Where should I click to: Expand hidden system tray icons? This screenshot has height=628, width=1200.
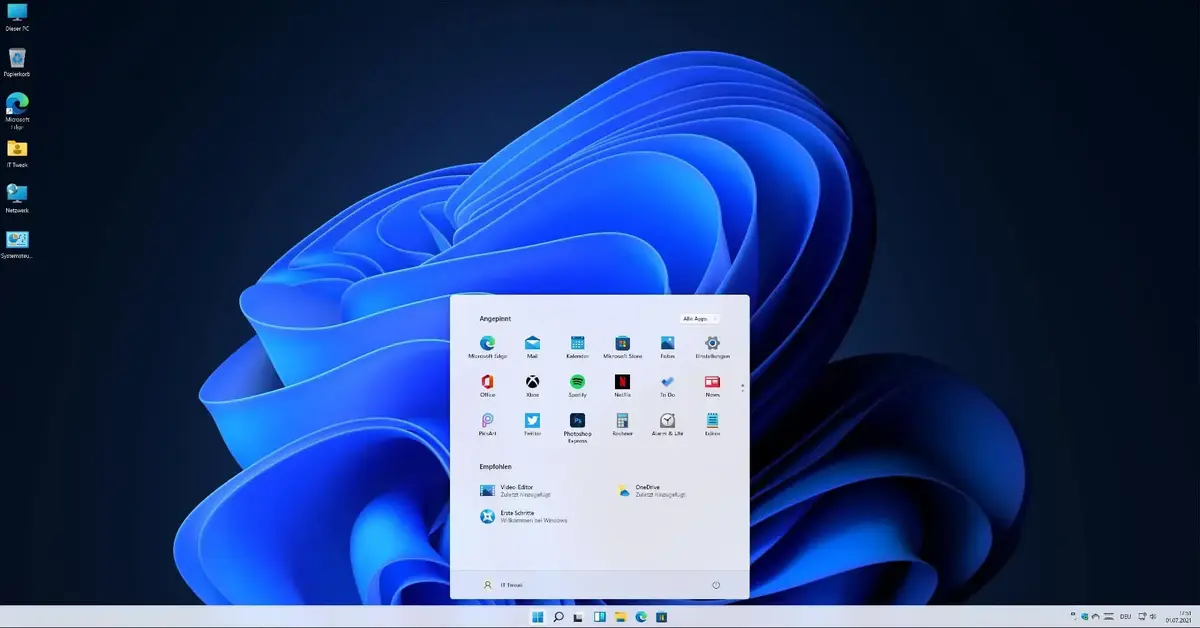click(1073, 617)
